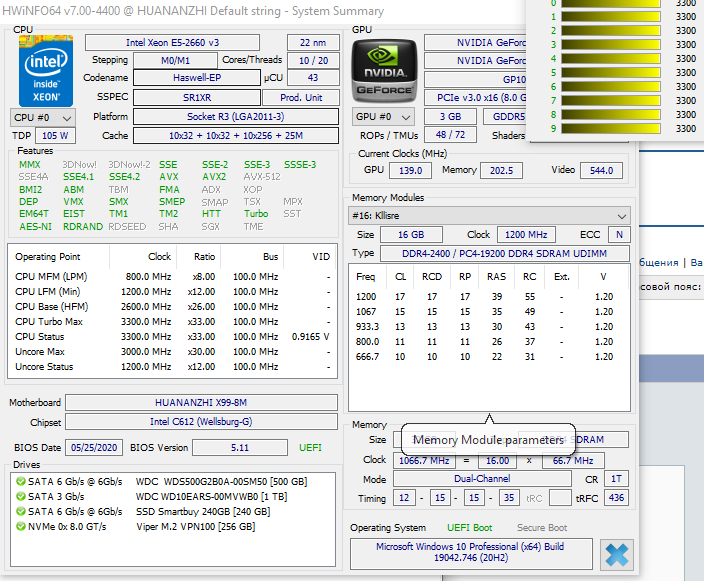
Task: Click the status icon beside the Viper M.2 NVMe drive
Action: pyautogui.click(x=21, y=526)
